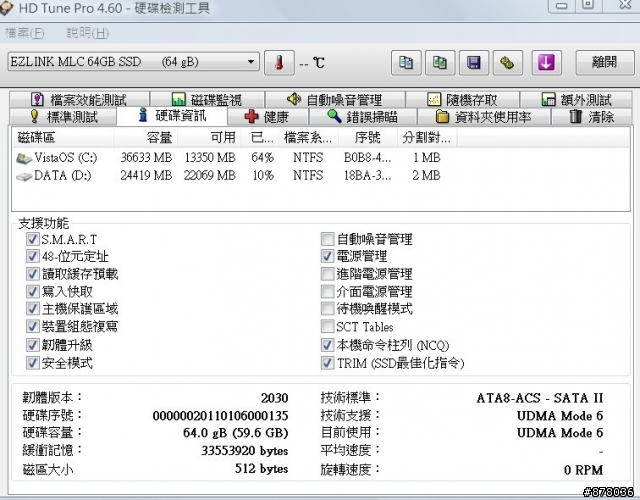Click the copy text to clipboard icon
Viewport: 640px width, 500px height.
406,63
